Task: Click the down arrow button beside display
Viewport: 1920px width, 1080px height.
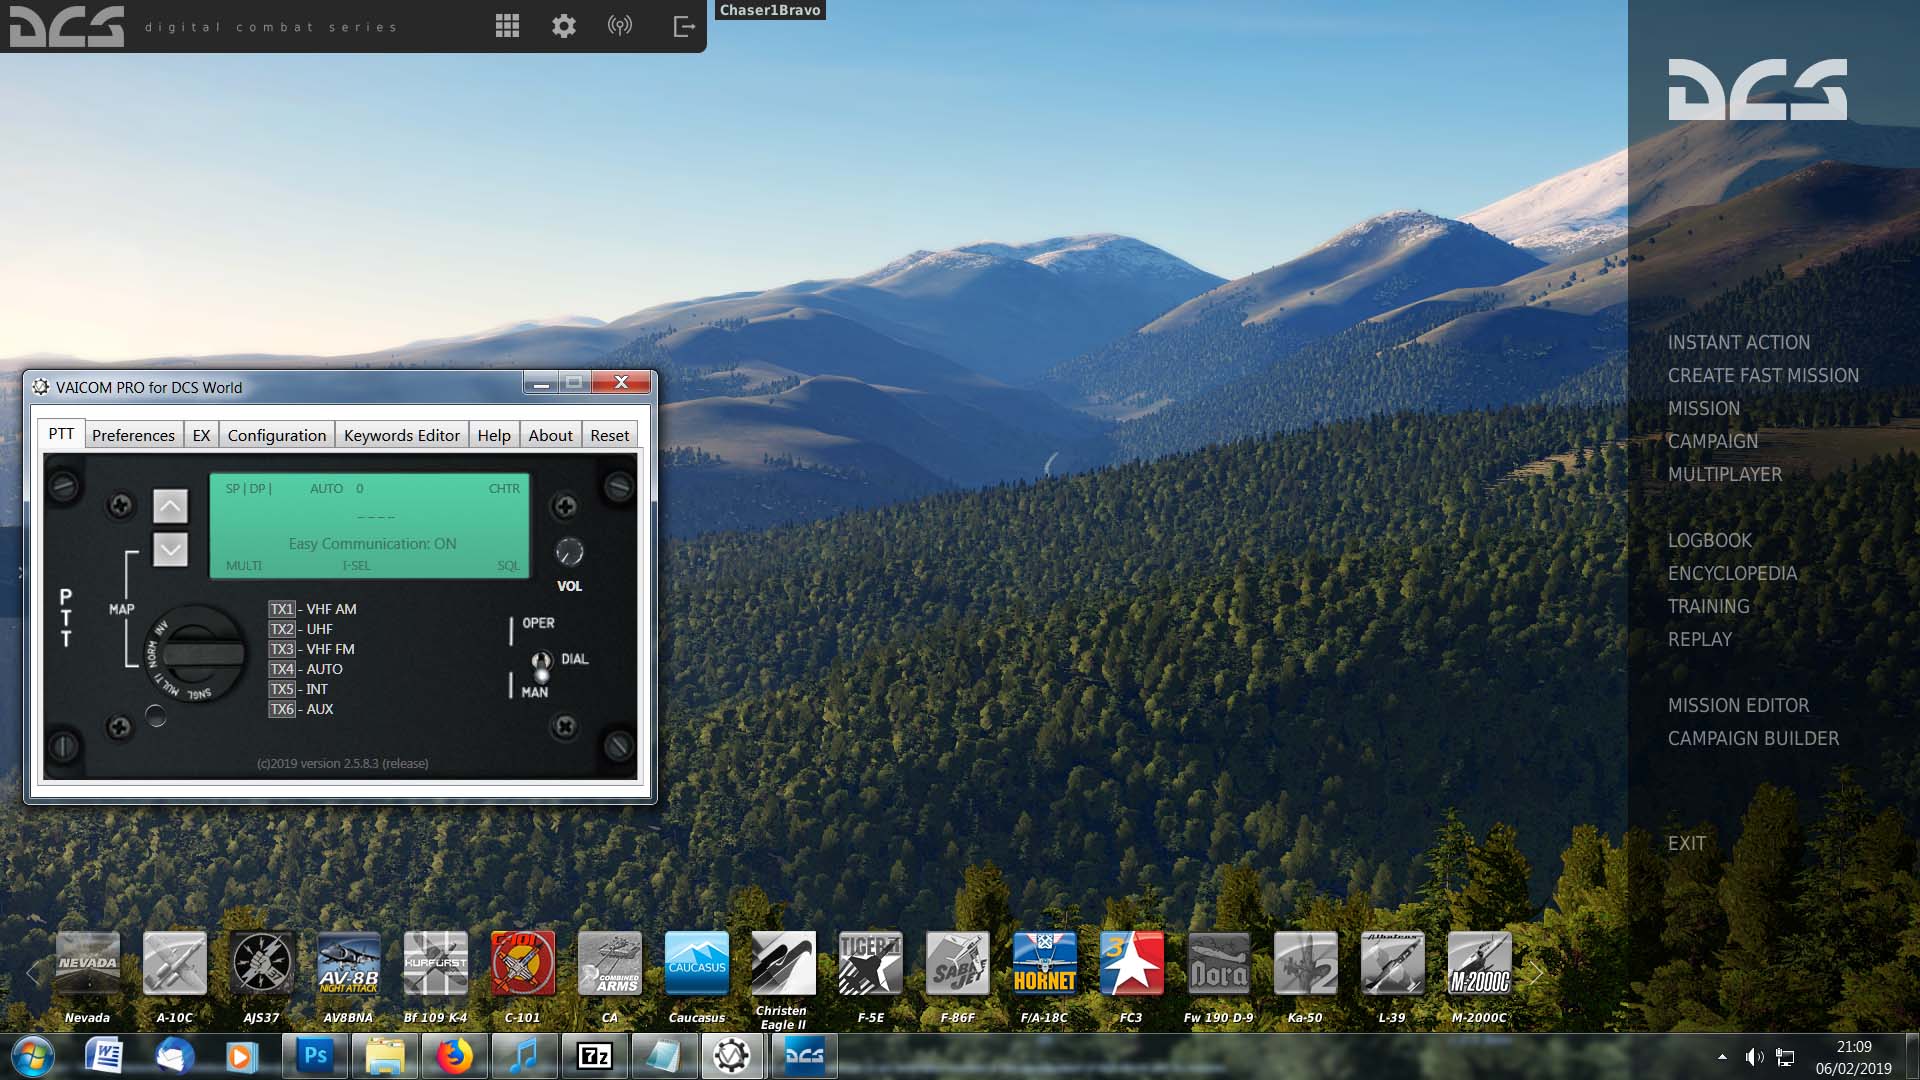Action: 170,549
